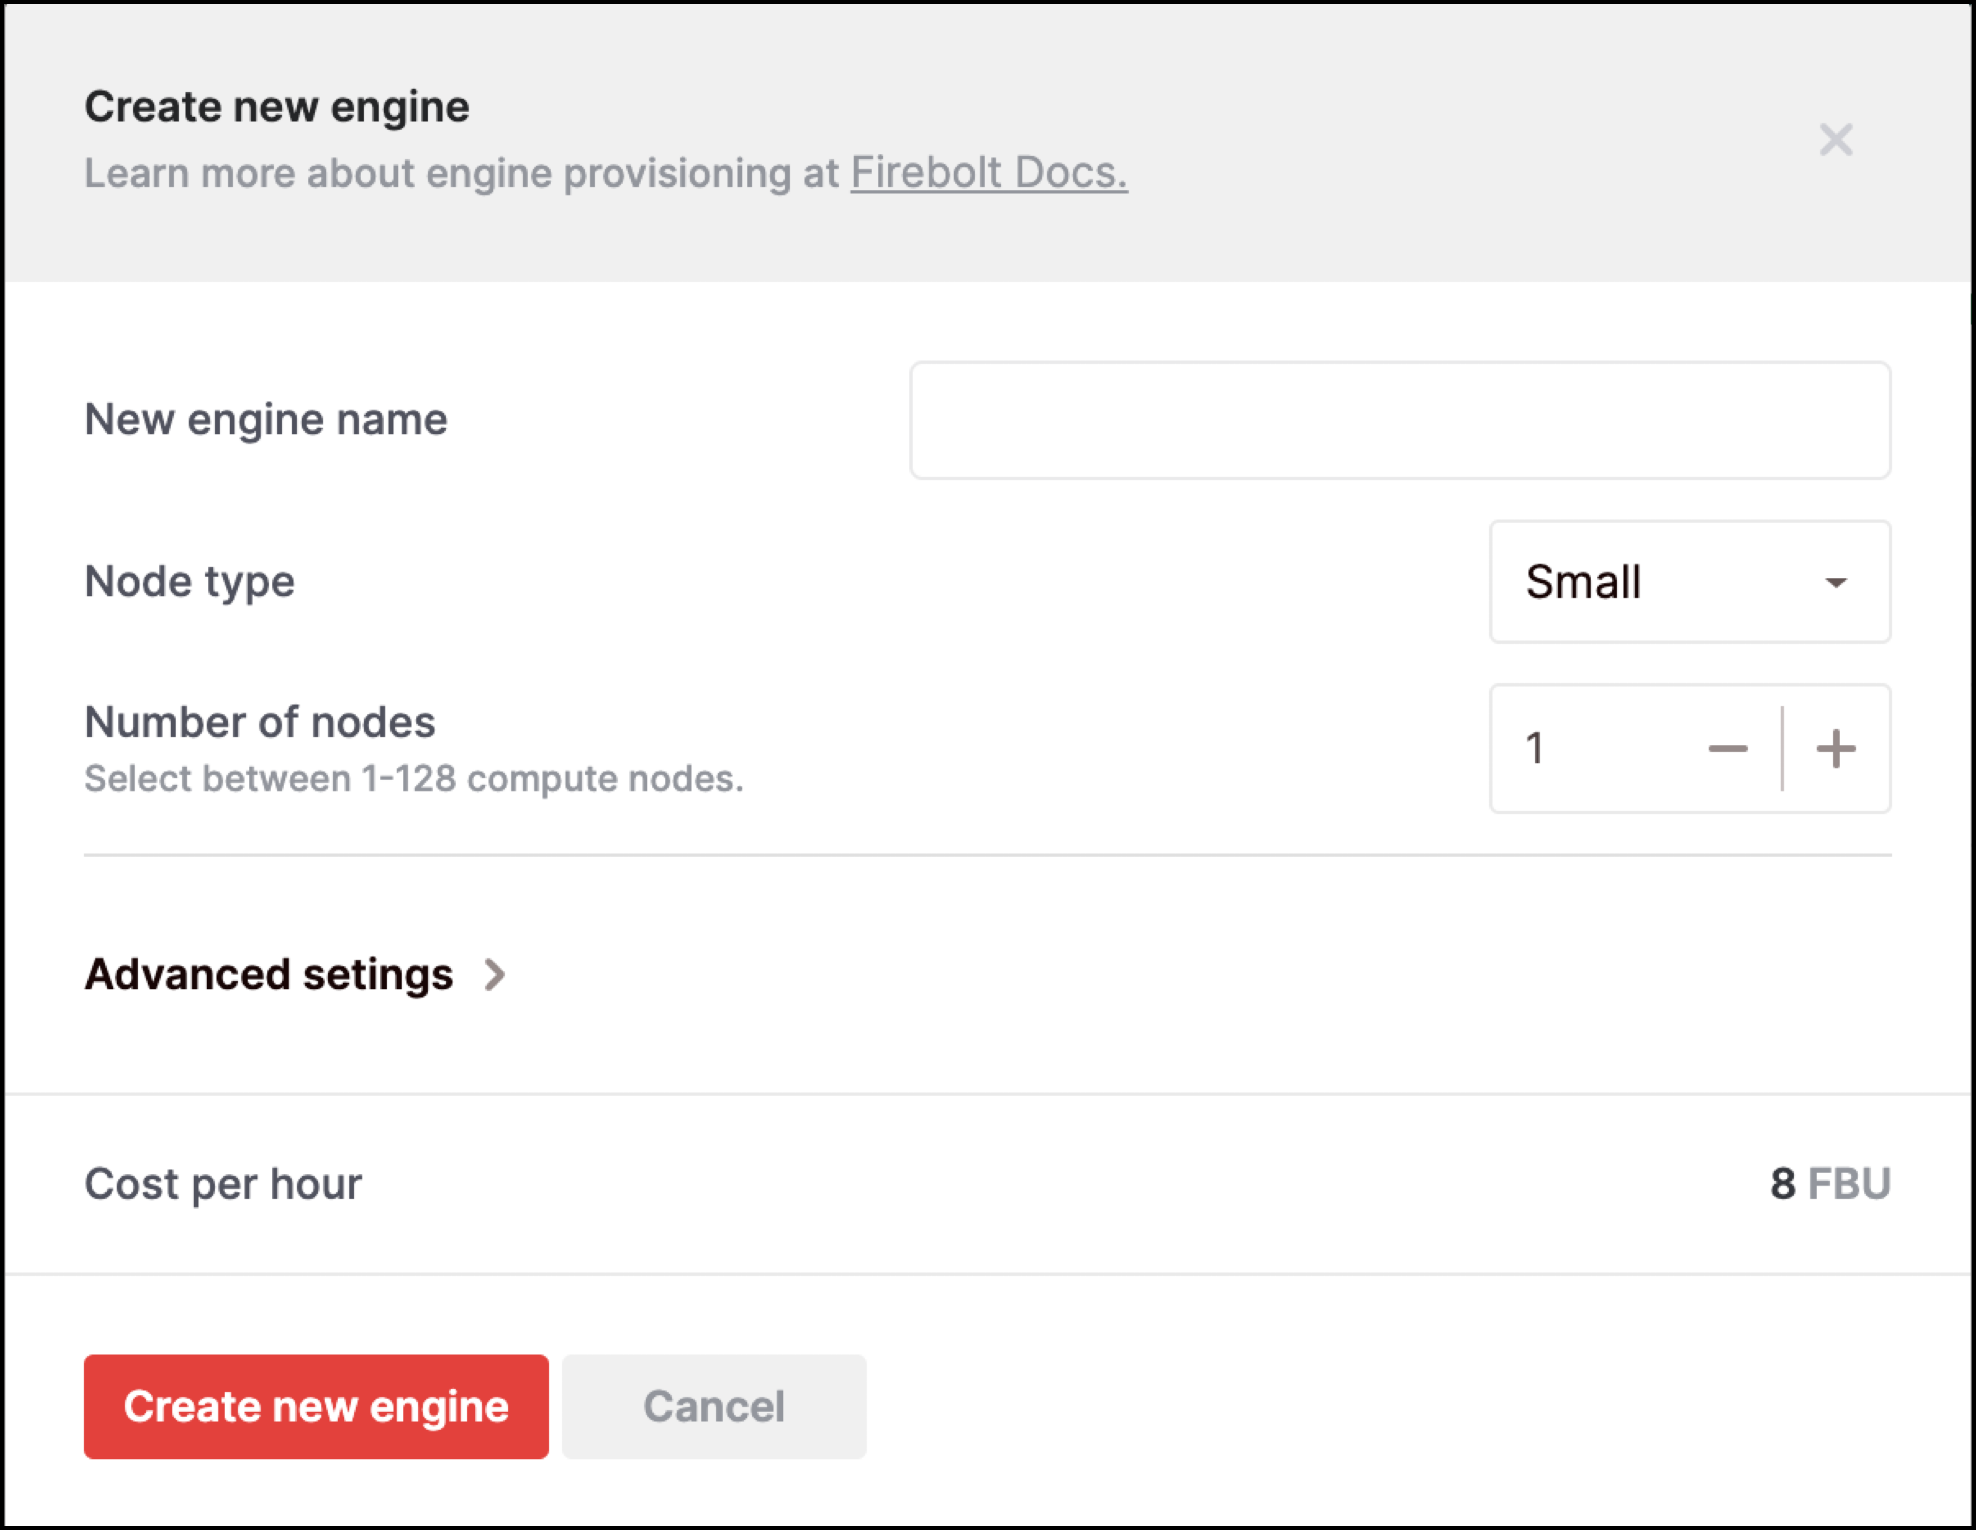Close the Create new engine dialog
Image resolution: width=1976 pixels, height=1530 pixels.
[1835, 140]
